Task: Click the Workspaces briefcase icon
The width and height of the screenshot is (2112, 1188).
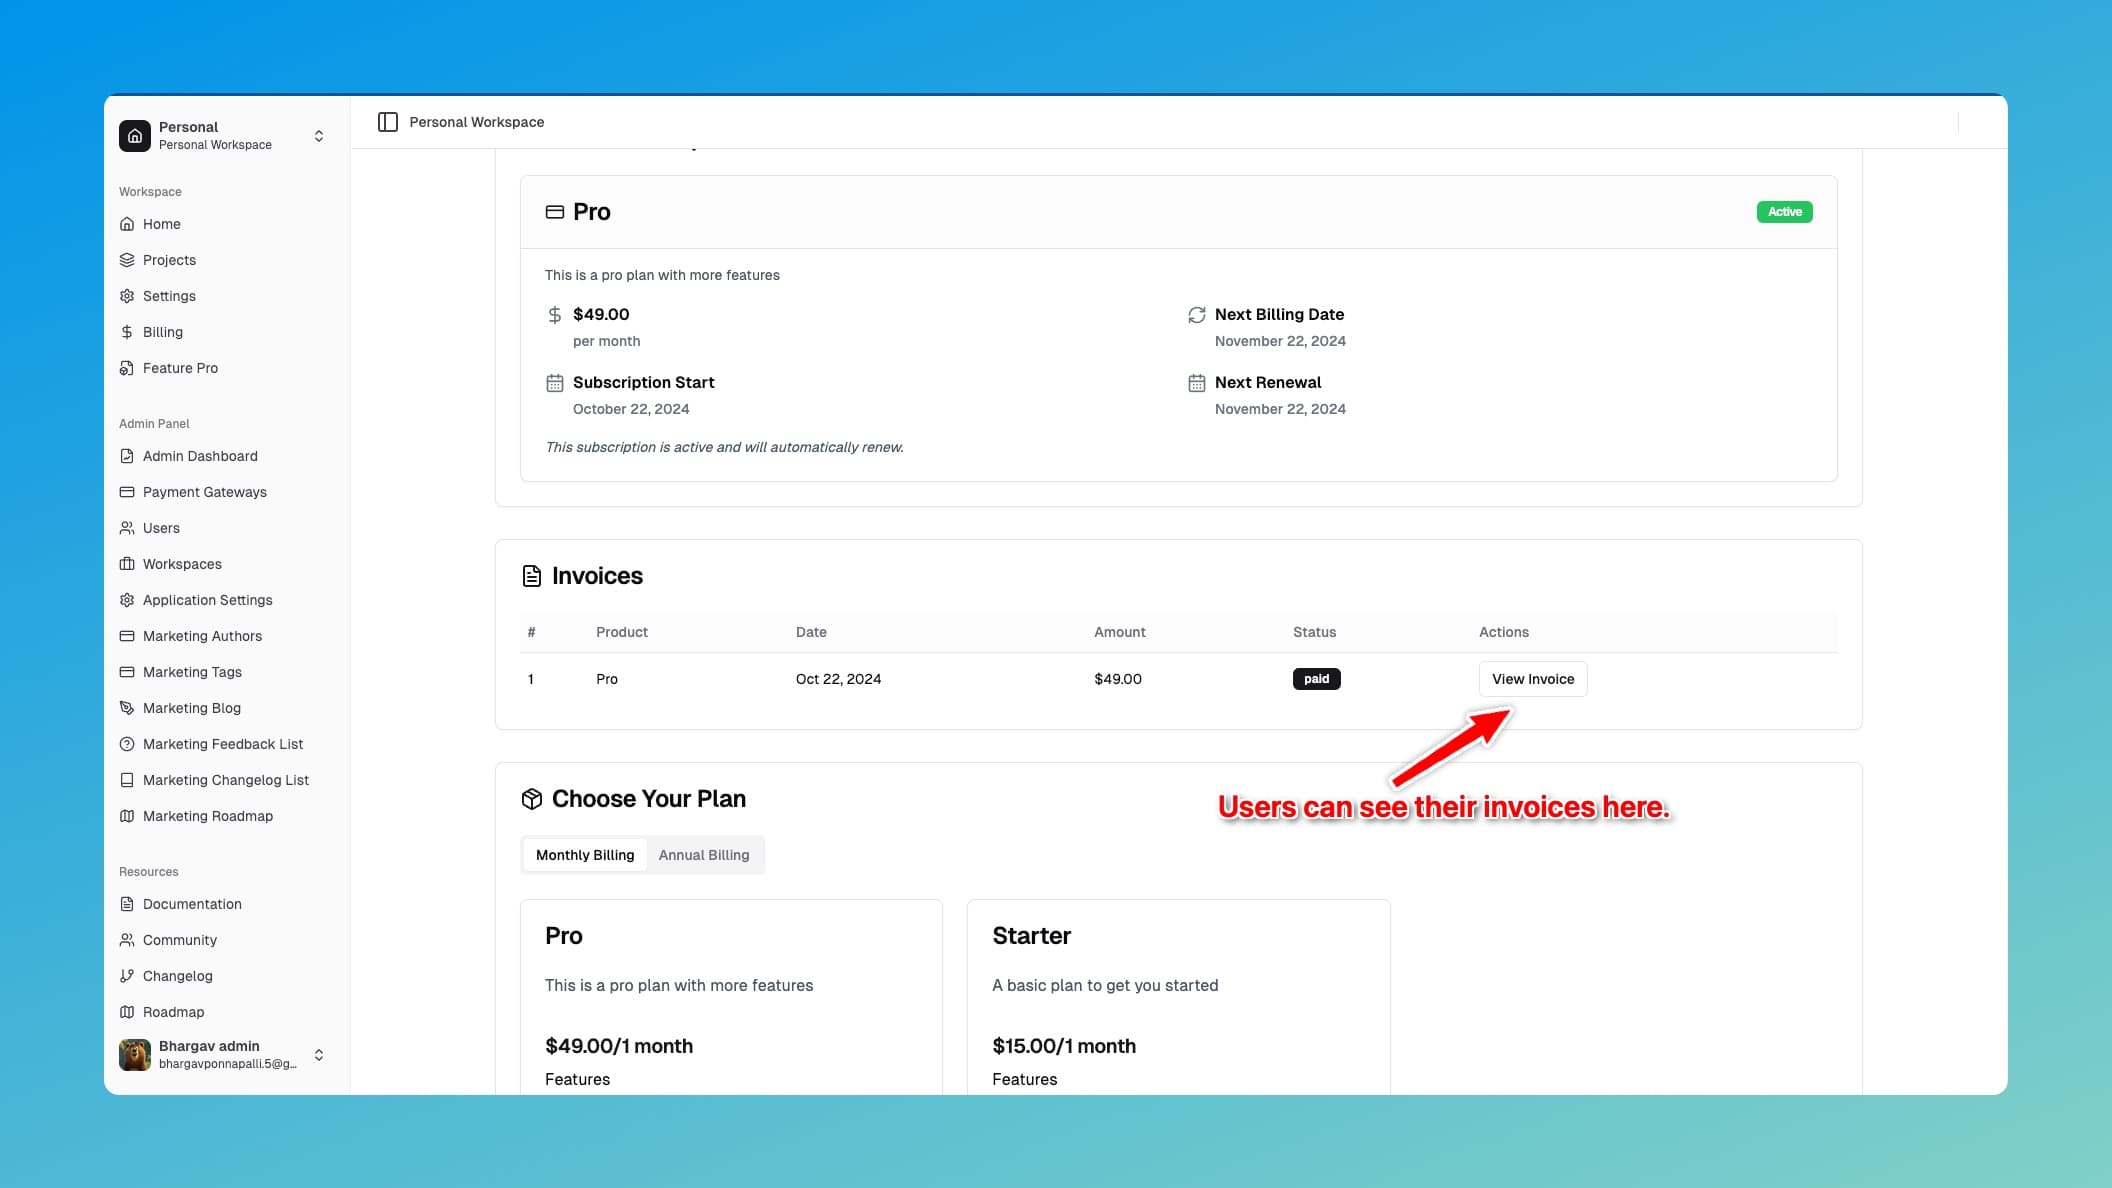Action: [127, 563]
